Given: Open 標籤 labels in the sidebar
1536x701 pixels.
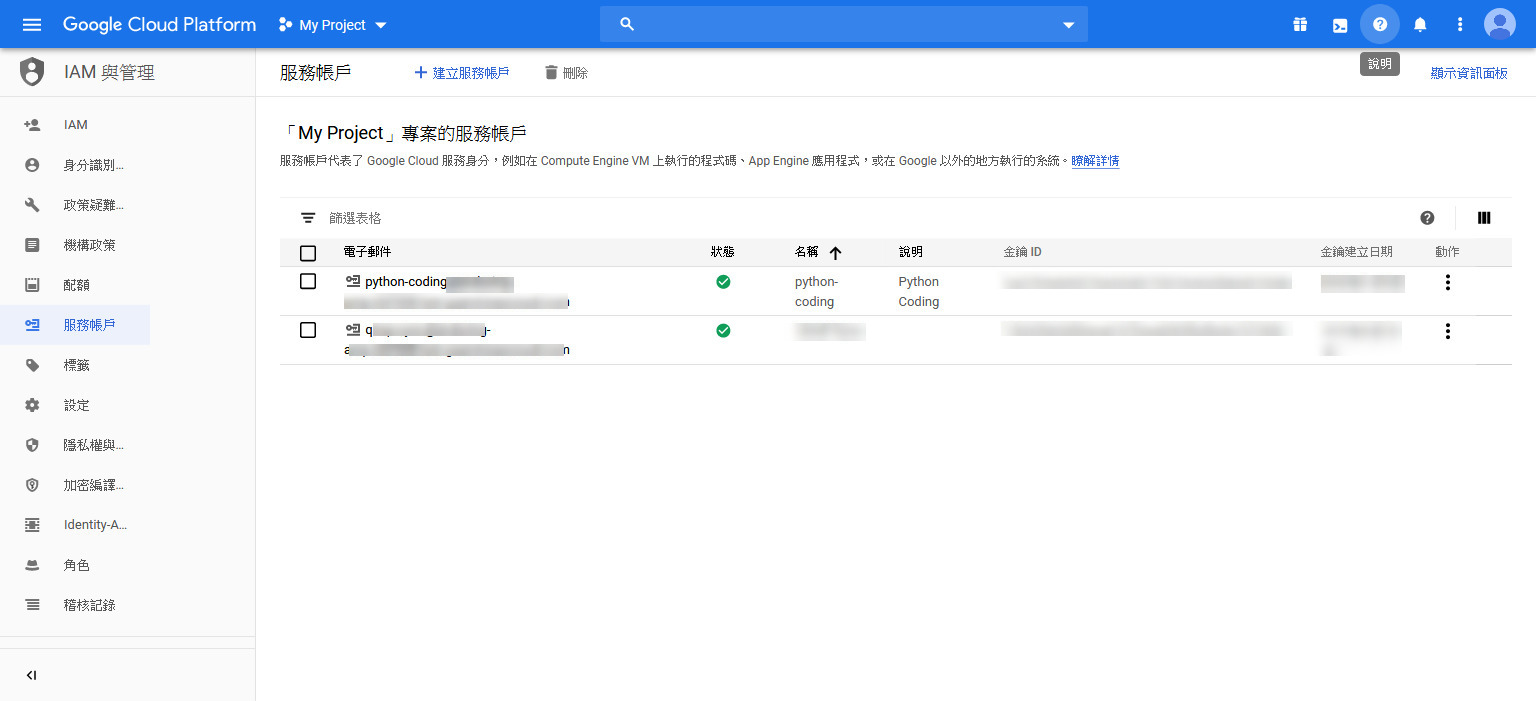Looking at the screenshot, I should [x=75, y=365].
